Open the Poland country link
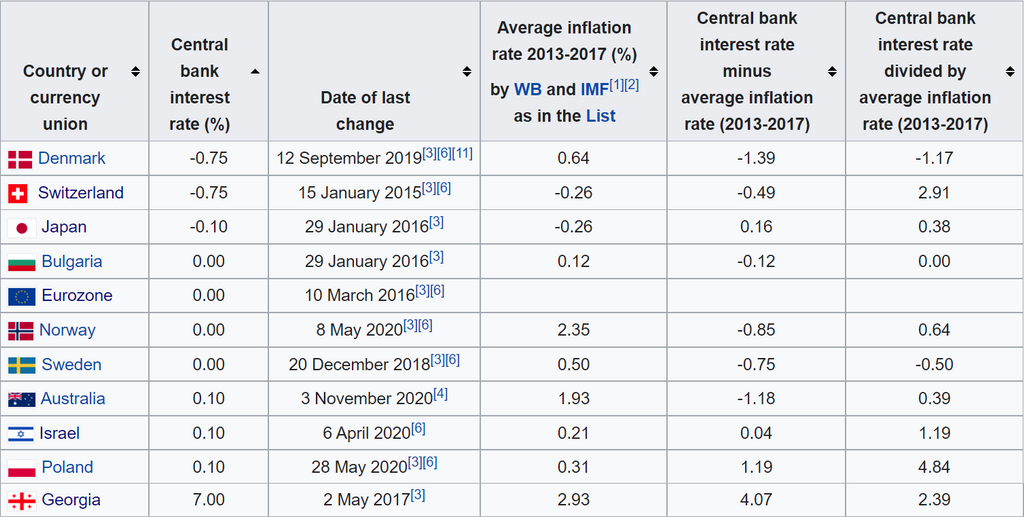The width and height of the screenshot is (1024, 517). 67,467
